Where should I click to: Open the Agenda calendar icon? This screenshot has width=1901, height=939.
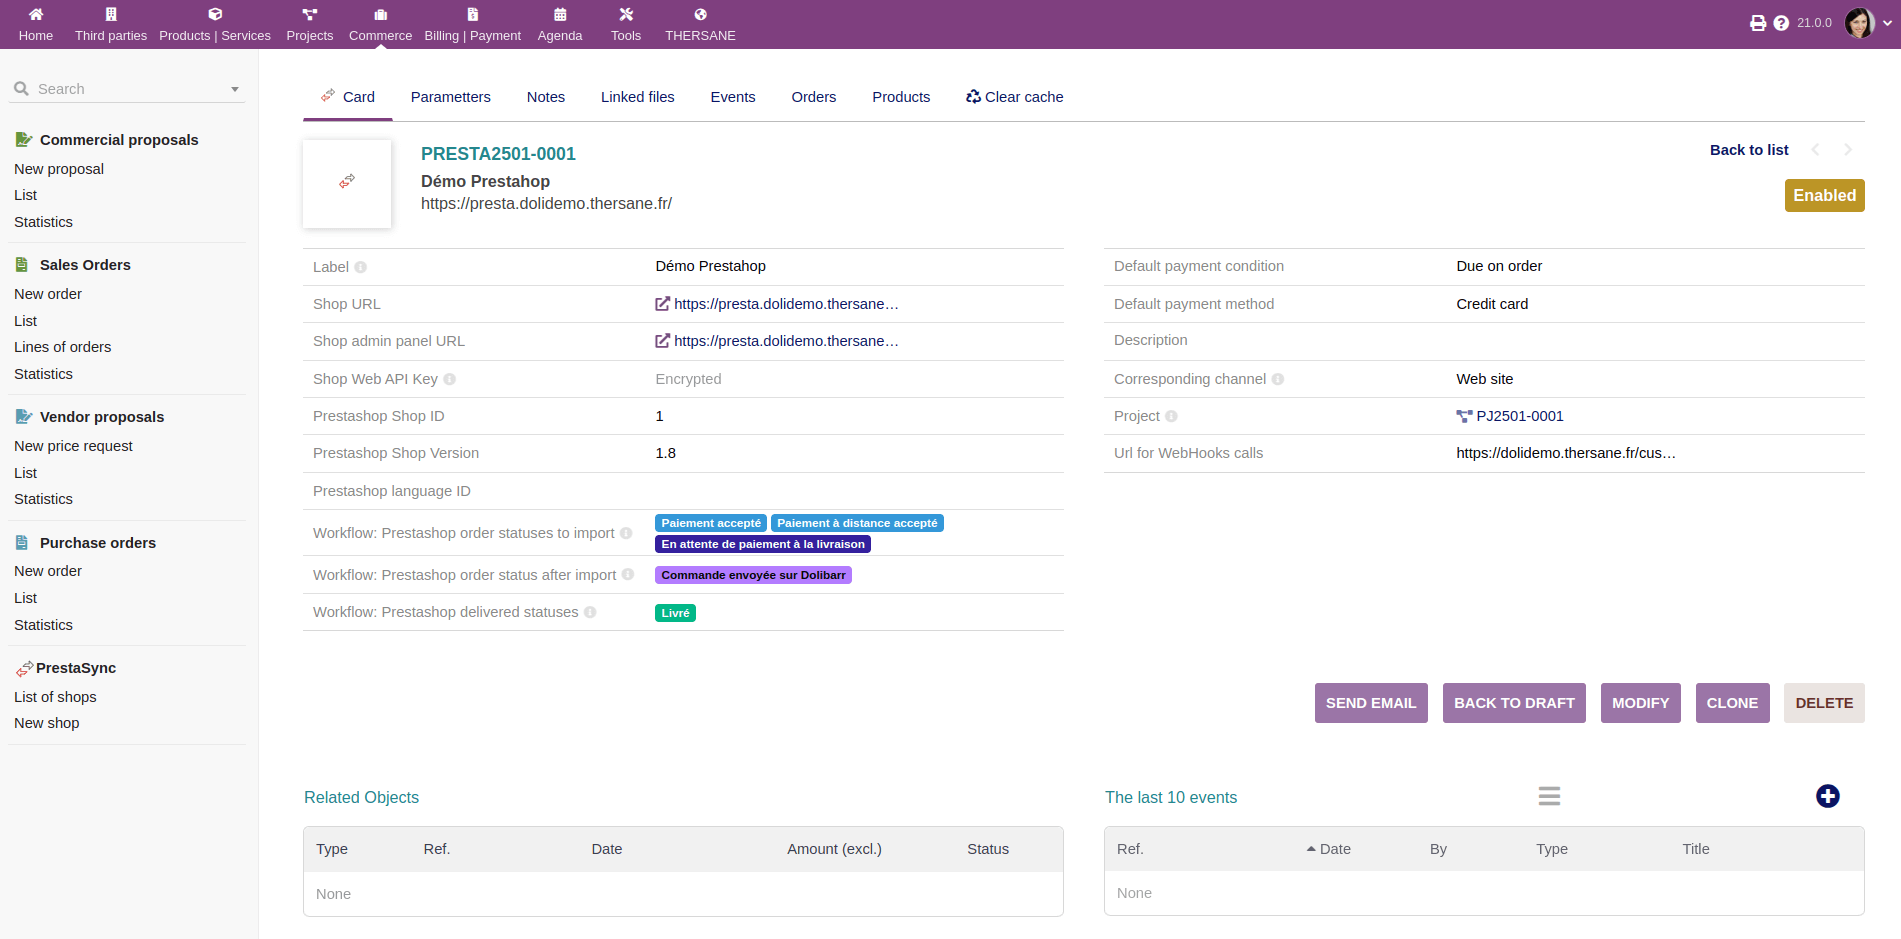click(560, 15)
